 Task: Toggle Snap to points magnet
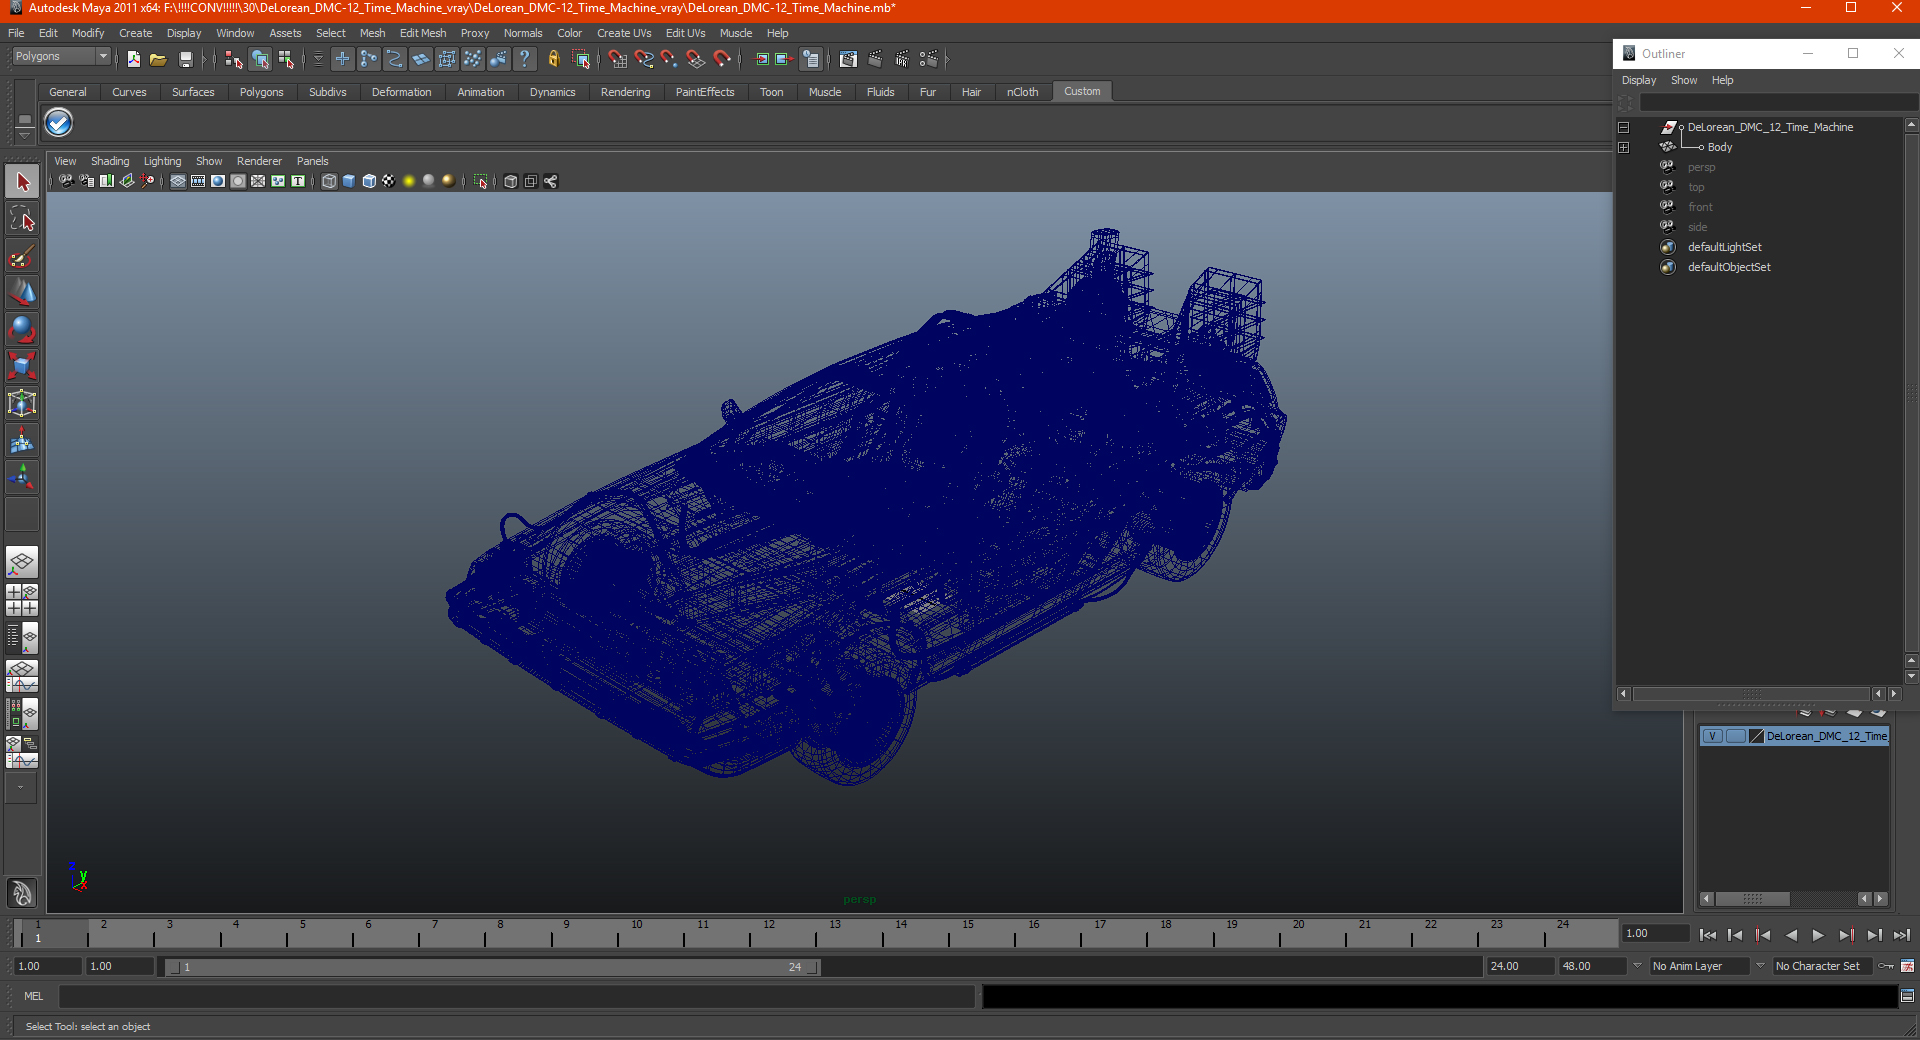point(670,60)
